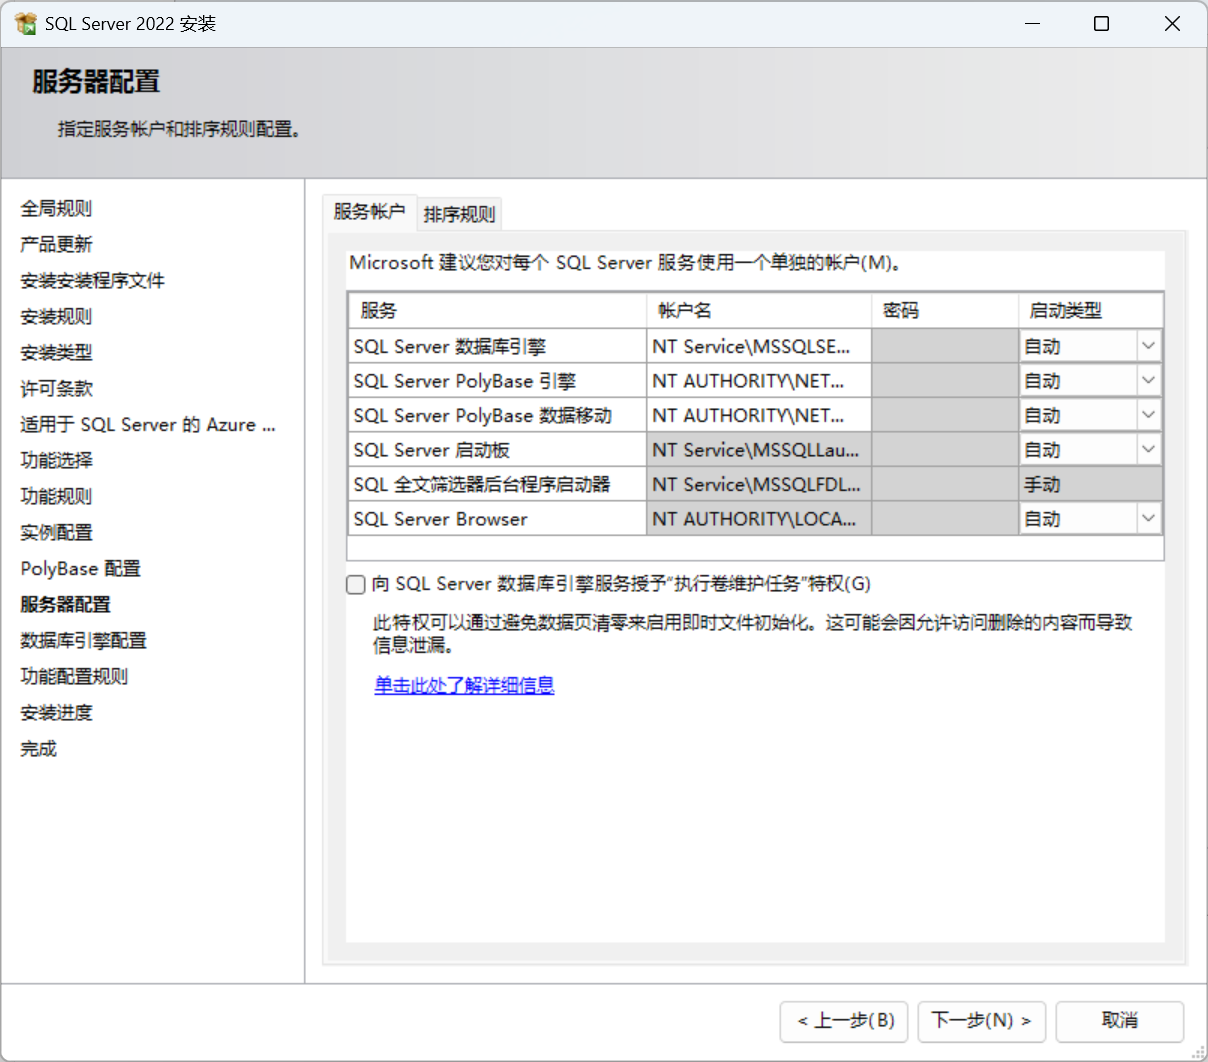Select the SQL Server PolyBase 数据移动 service cell
This screenshot has height=1062, width=1208.
497,415
